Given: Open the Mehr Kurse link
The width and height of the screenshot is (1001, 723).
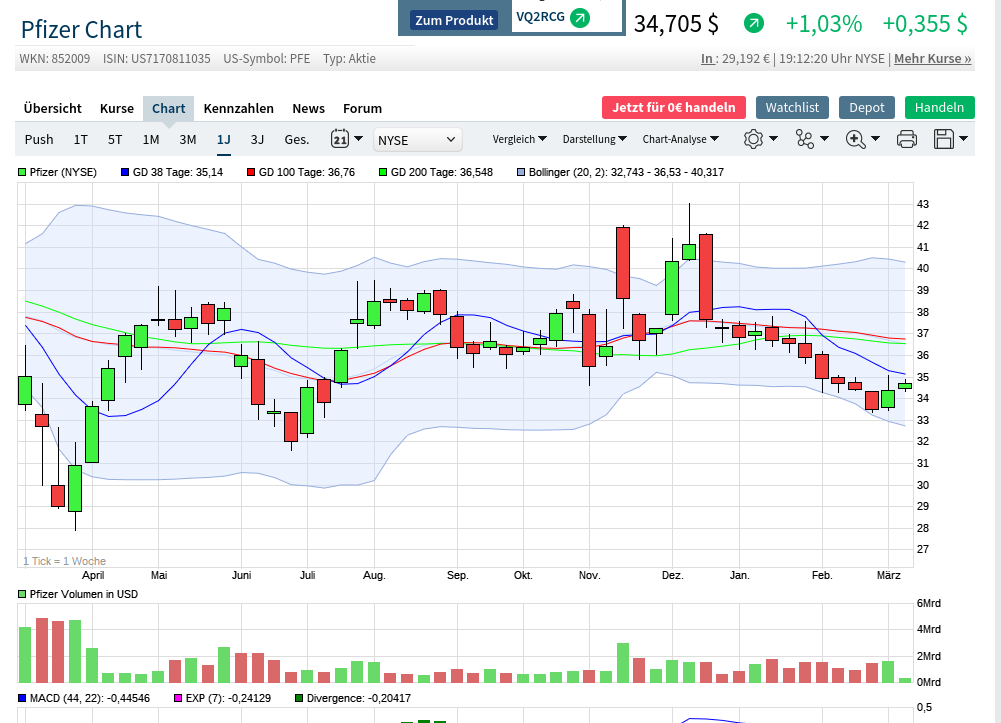Looking at the screenshot, I should tap(933, 59).
